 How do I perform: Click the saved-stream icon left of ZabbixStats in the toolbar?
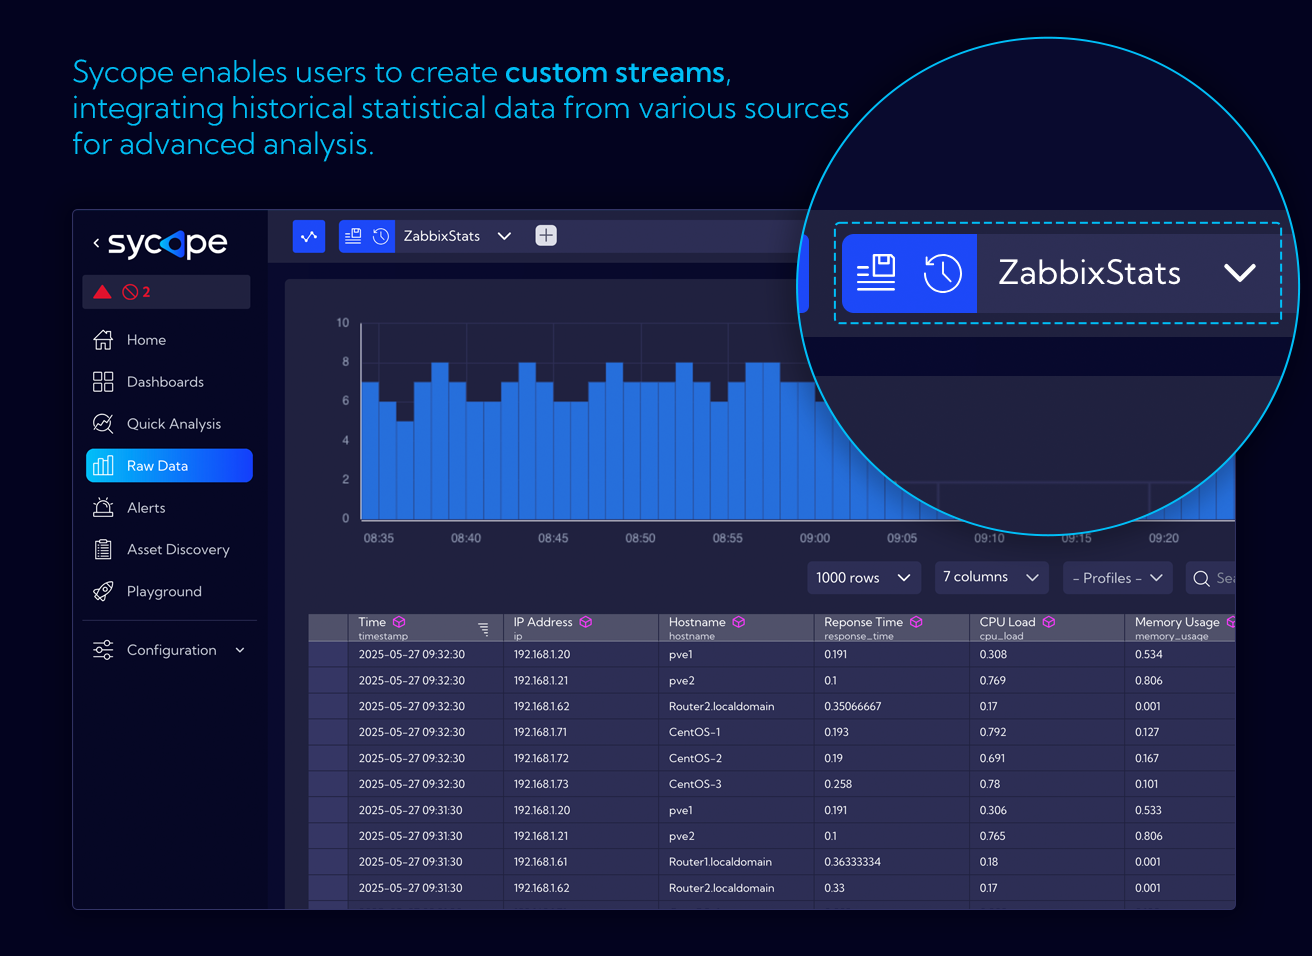point(353,236)
